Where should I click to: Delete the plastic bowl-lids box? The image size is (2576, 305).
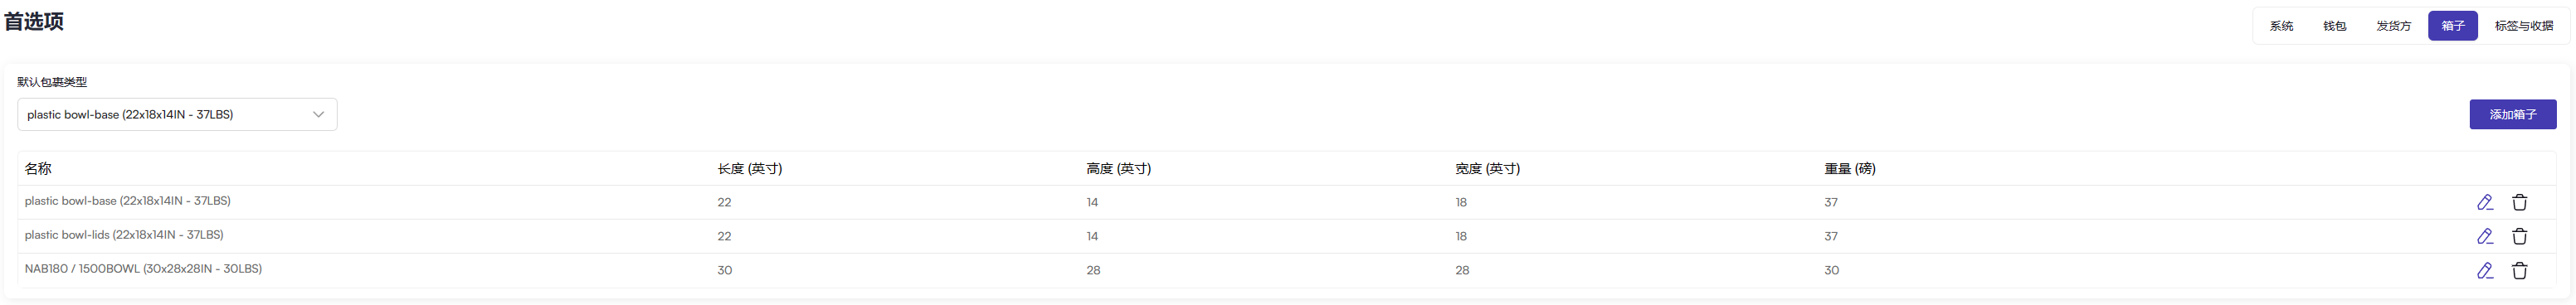pyautogui.click(x=2519, y=236)
